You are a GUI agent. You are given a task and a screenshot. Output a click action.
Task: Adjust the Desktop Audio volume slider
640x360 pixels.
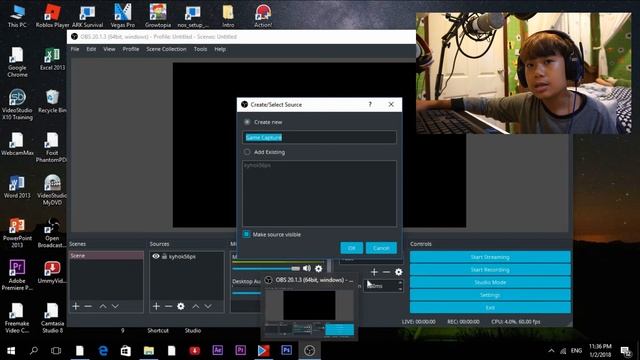[x=247, y=293]
